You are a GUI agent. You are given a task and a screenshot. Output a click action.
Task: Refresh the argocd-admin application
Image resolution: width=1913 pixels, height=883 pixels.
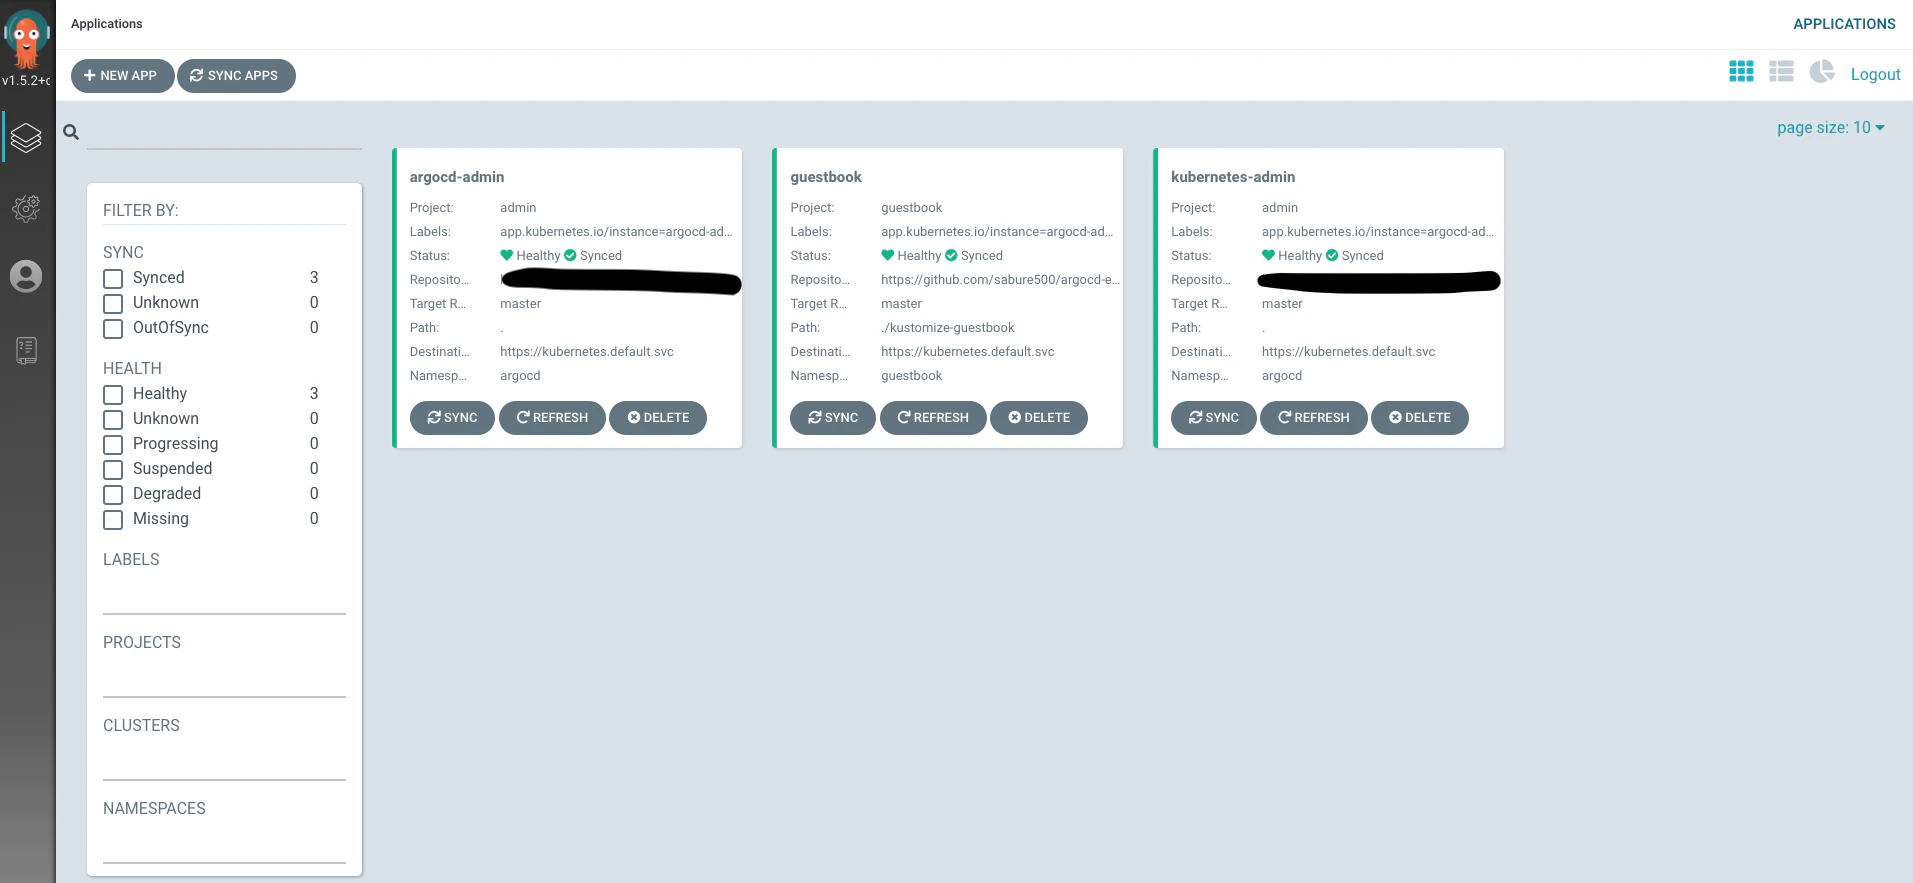click(x=552, y=418)
